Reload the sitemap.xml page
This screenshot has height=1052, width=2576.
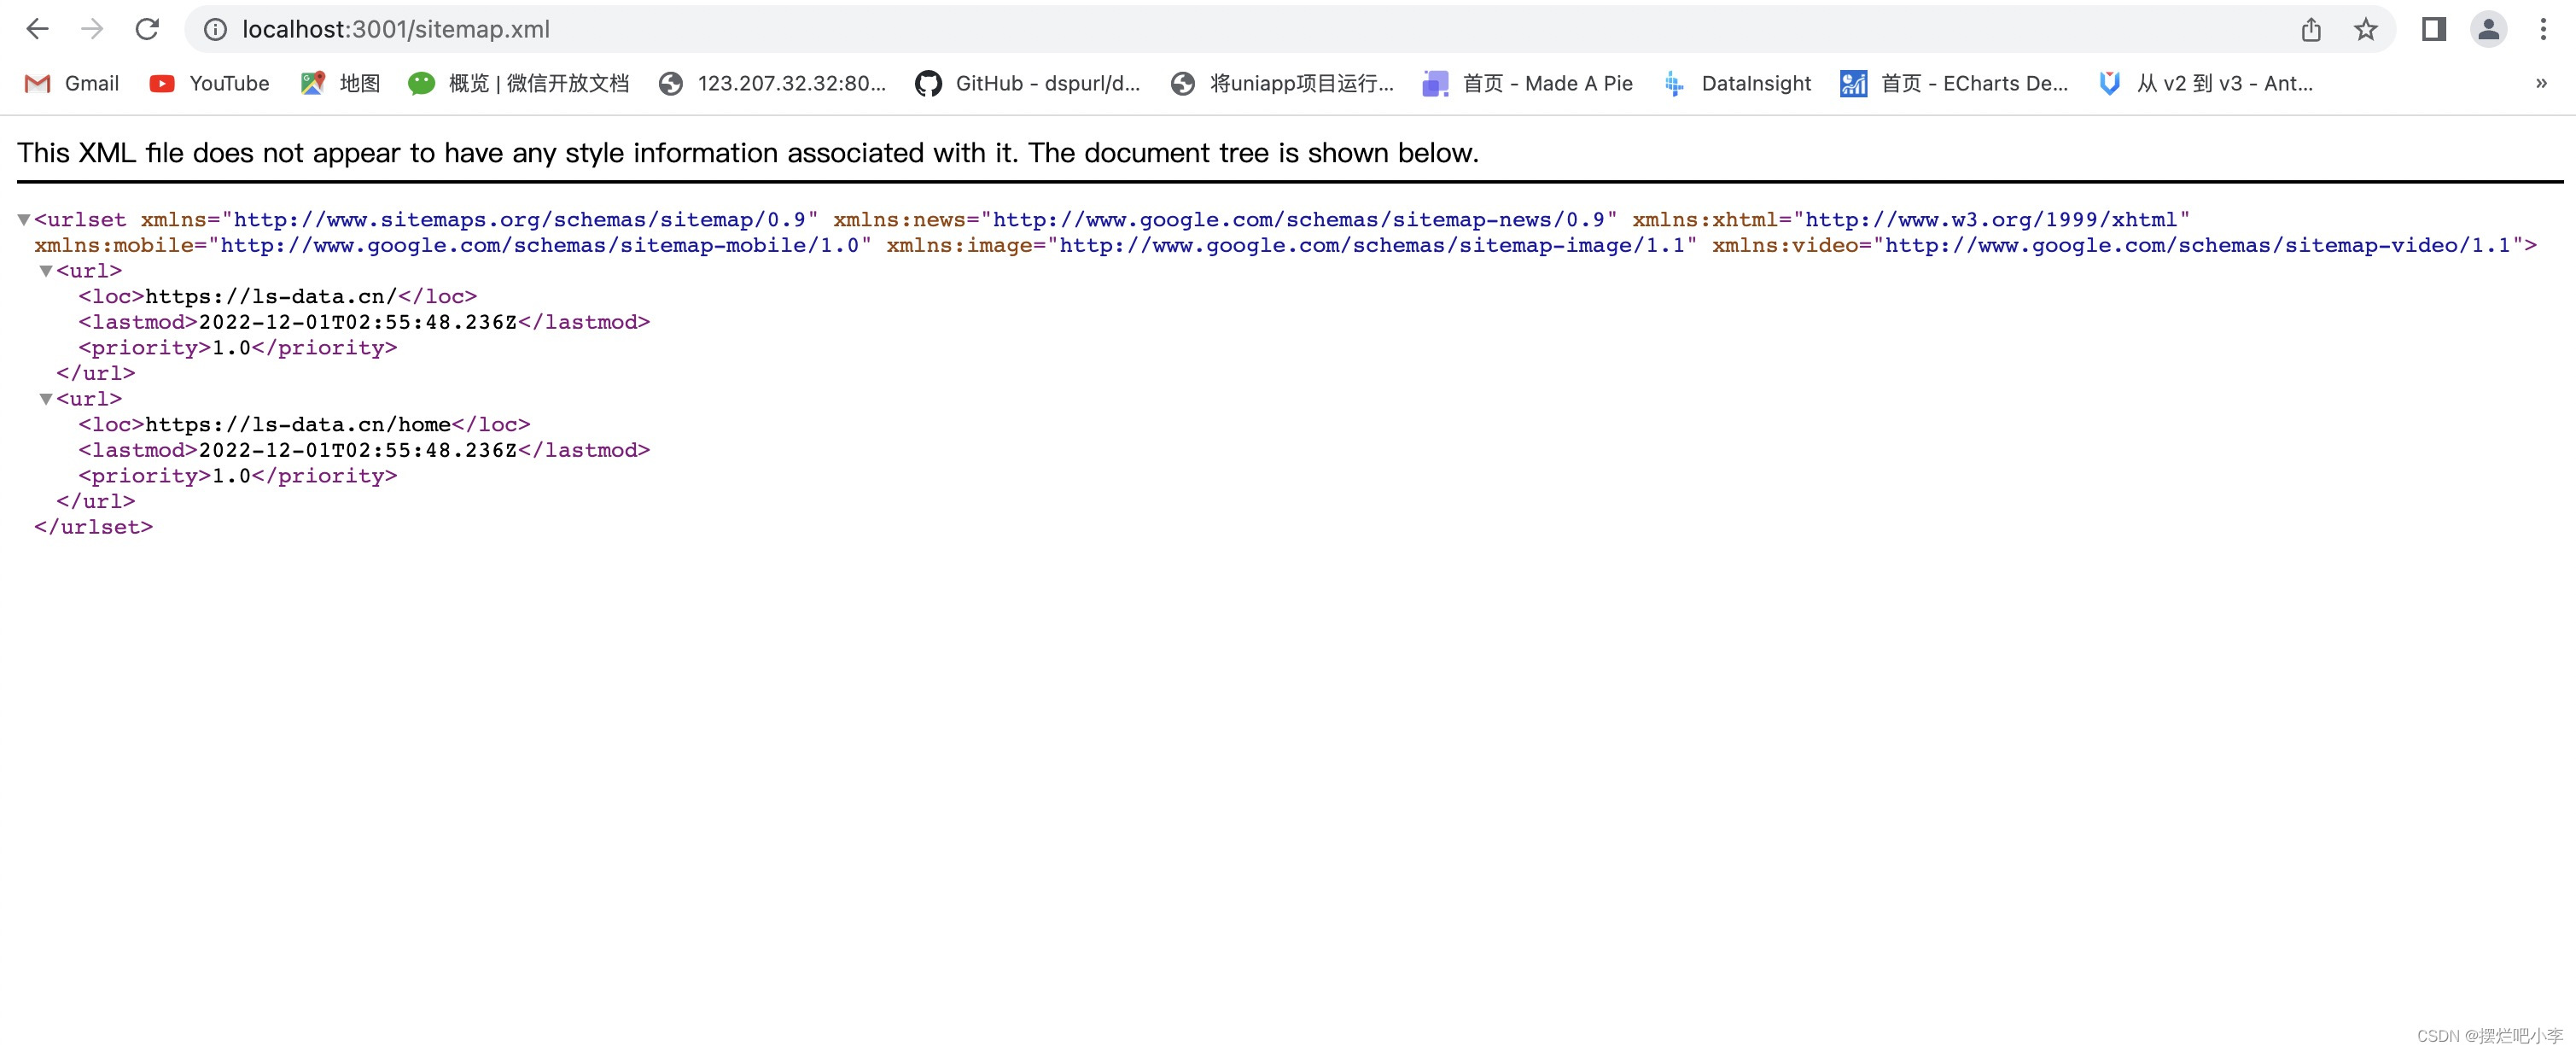point(147,29)
